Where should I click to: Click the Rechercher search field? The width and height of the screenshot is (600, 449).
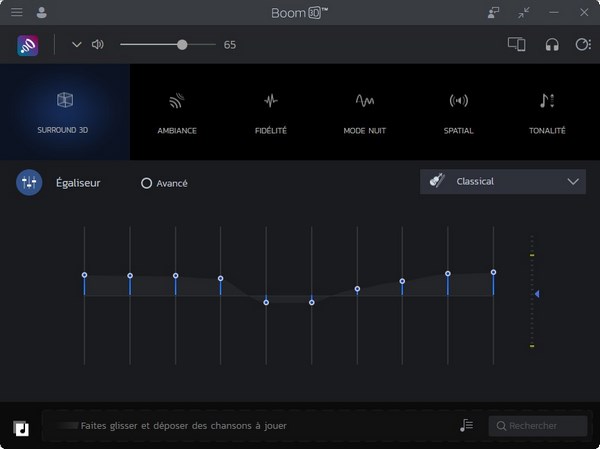point(538,426)
